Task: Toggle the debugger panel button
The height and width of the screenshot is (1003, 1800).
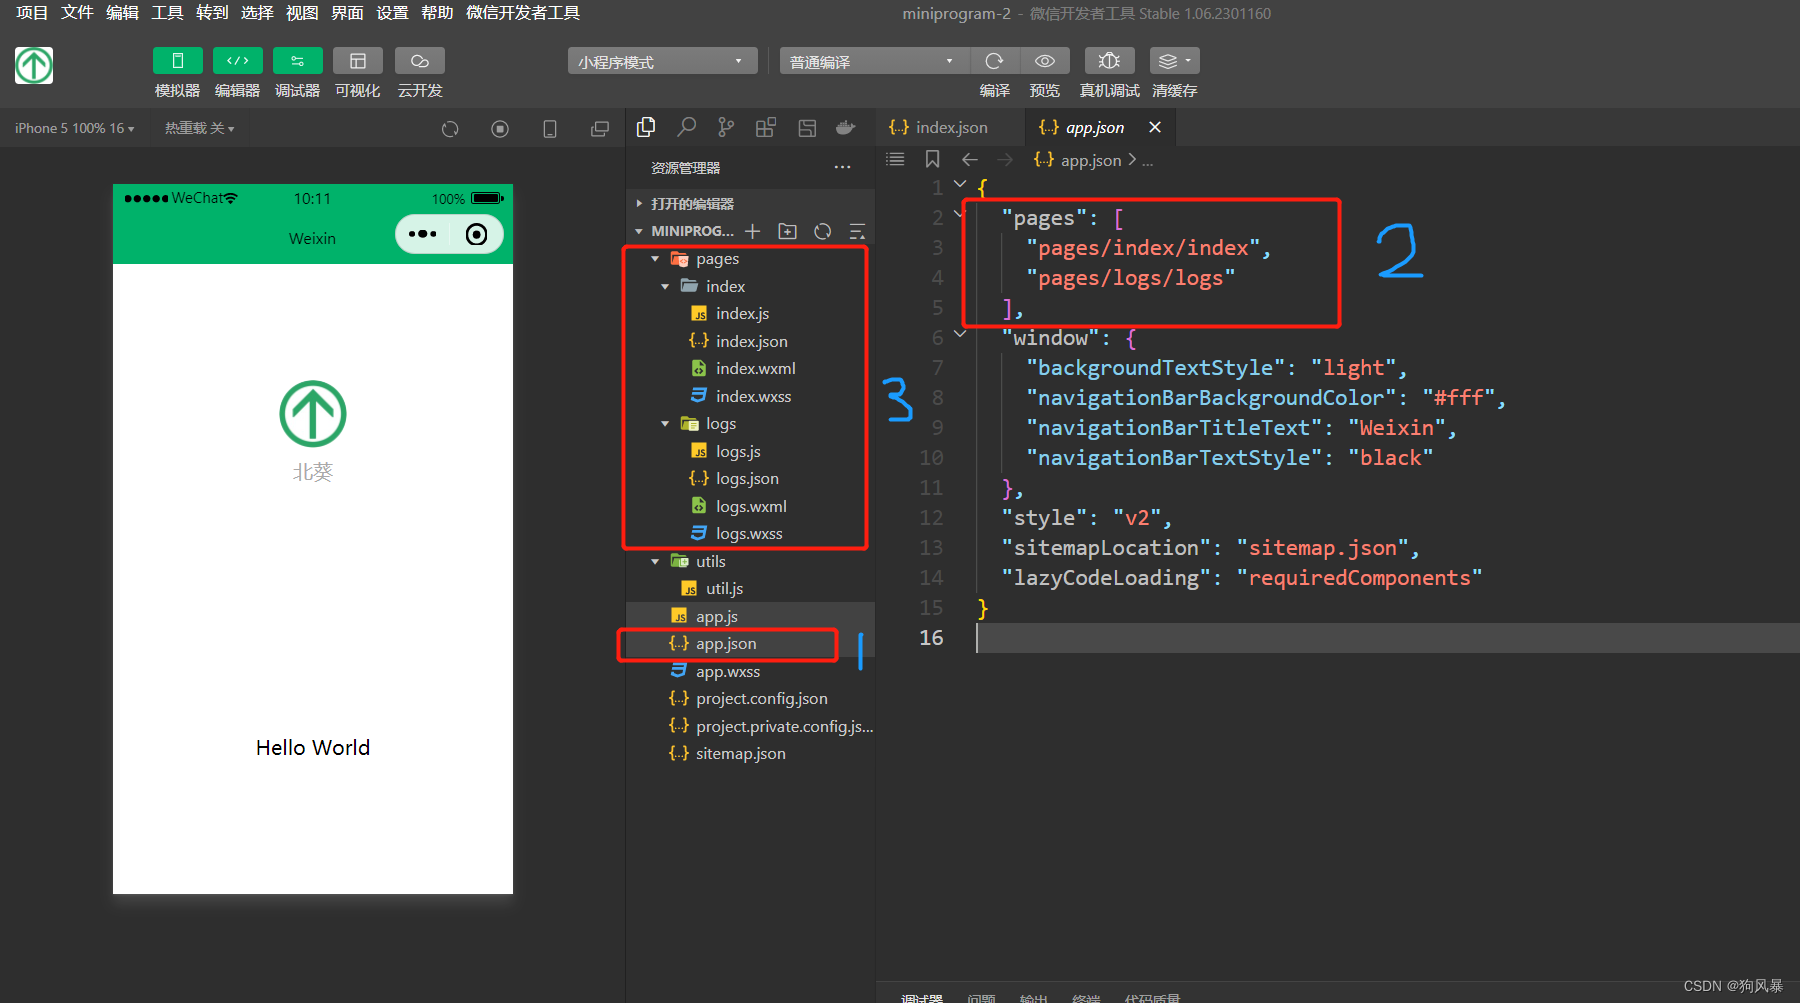Action: coord(298,61)
